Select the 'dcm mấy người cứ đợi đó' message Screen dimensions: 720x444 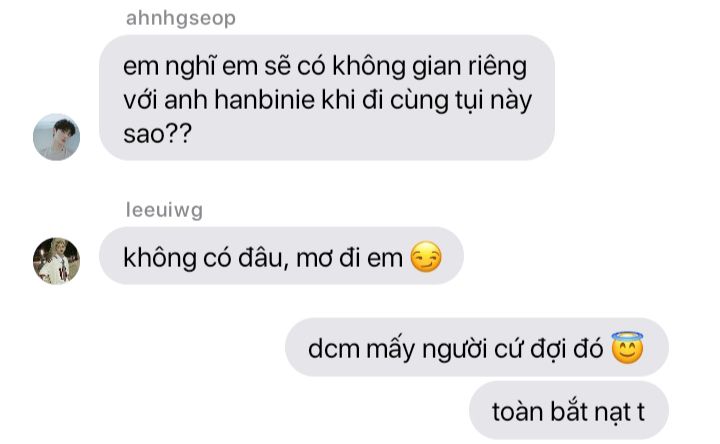tap(477, 347)
